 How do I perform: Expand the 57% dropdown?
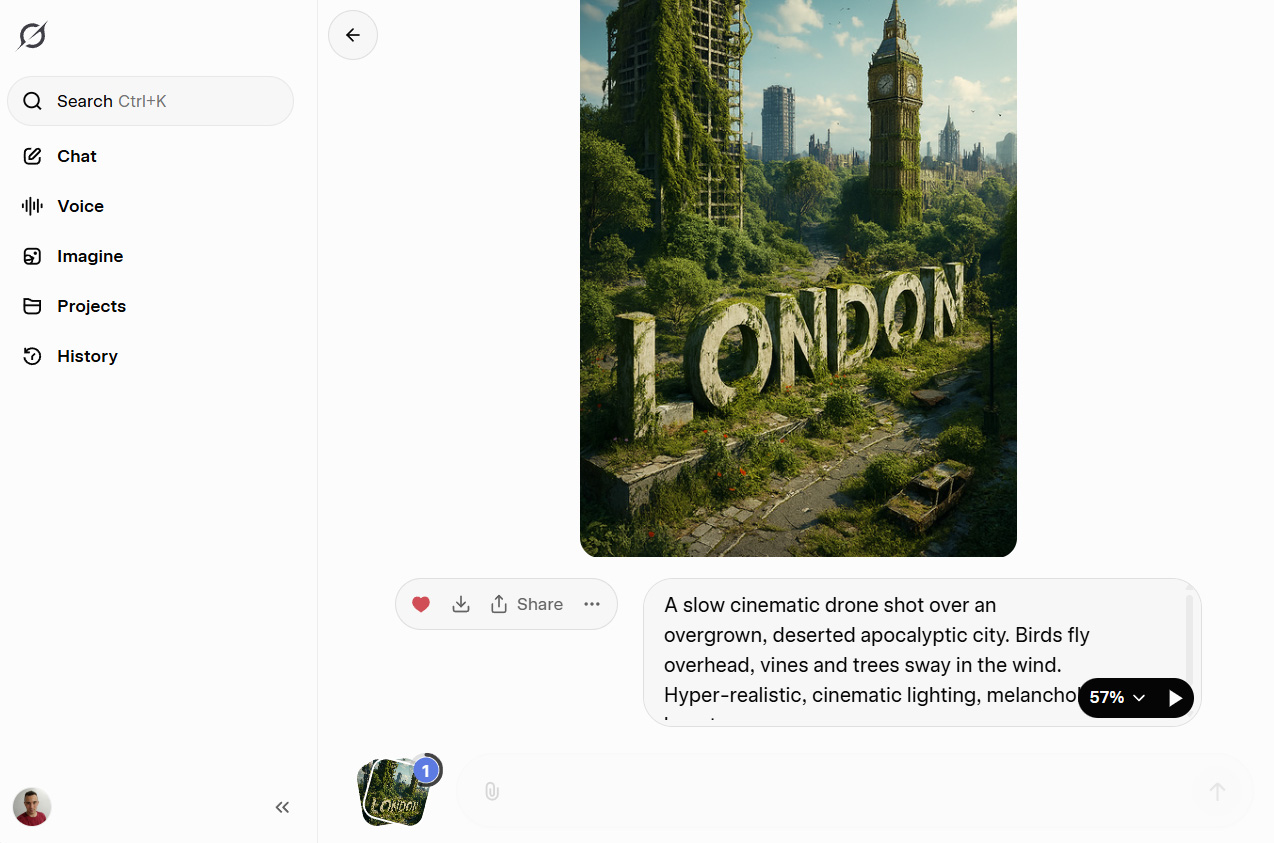tap(1117, 697)
